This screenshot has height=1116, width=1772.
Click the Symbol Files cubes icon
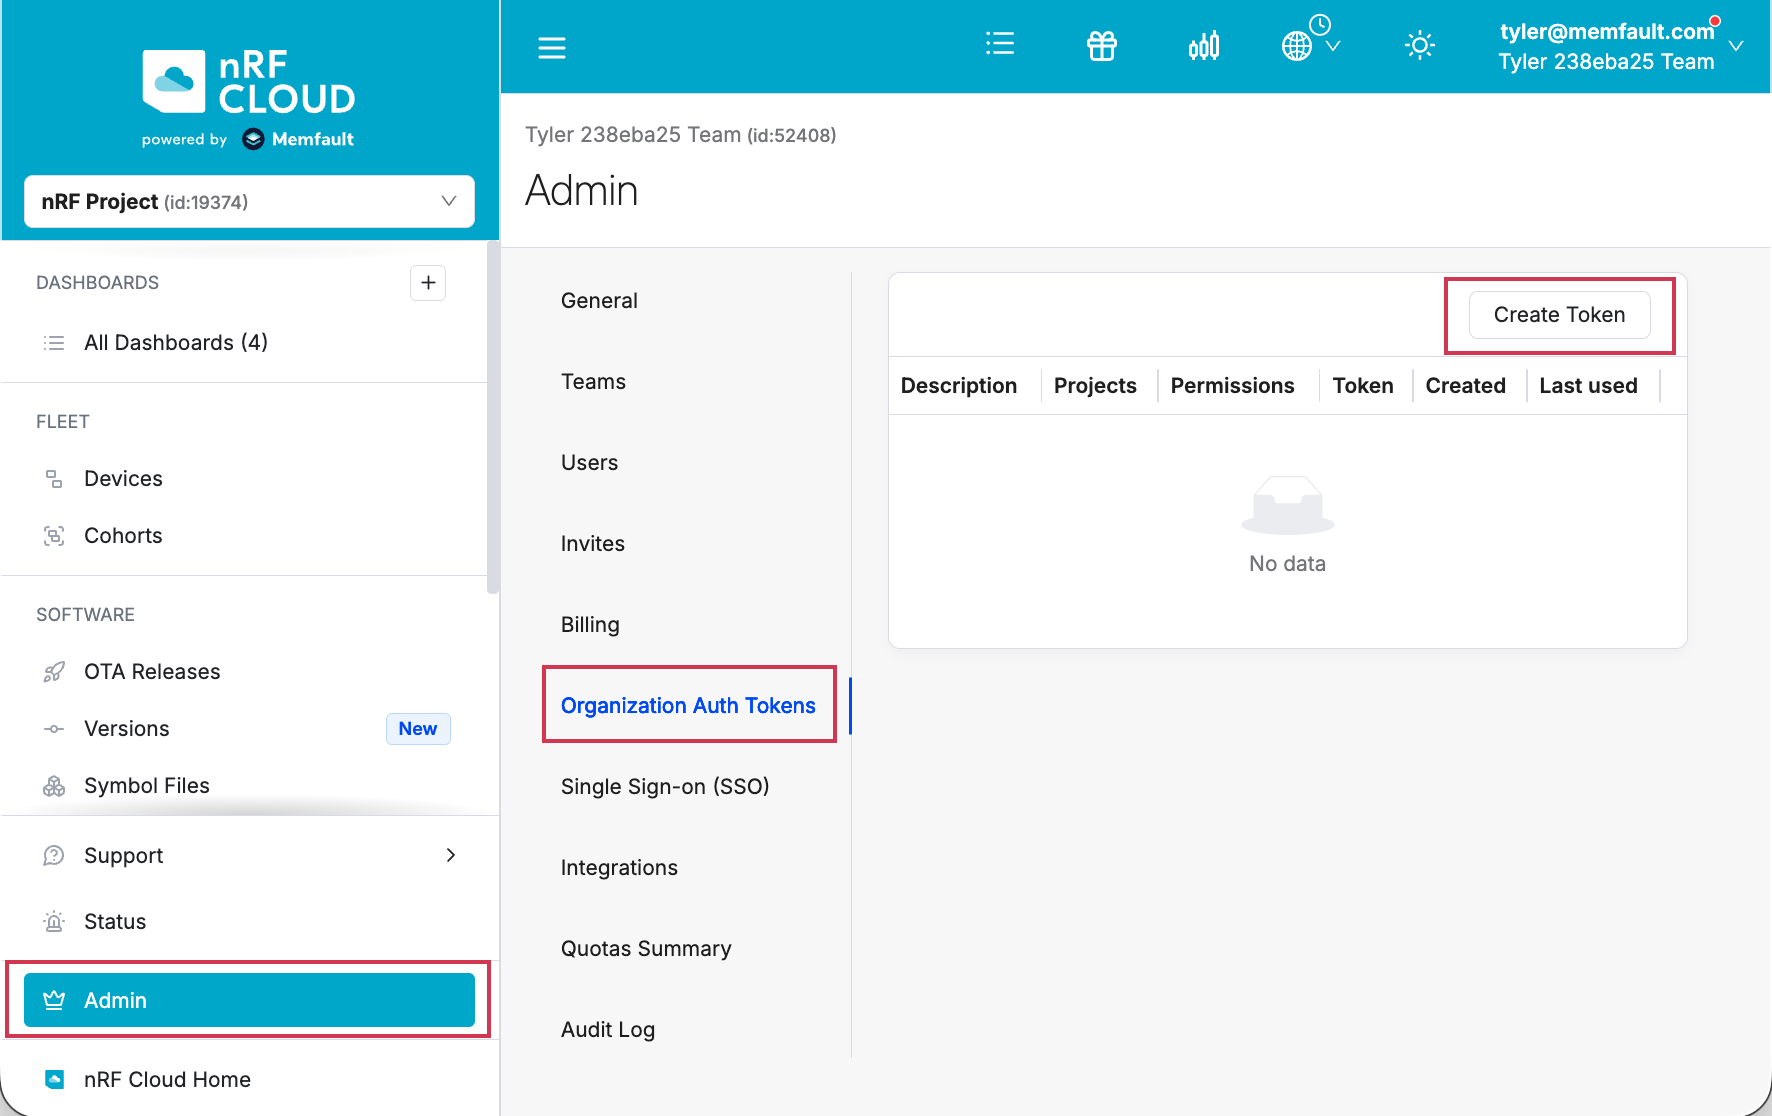pos(54,786)
